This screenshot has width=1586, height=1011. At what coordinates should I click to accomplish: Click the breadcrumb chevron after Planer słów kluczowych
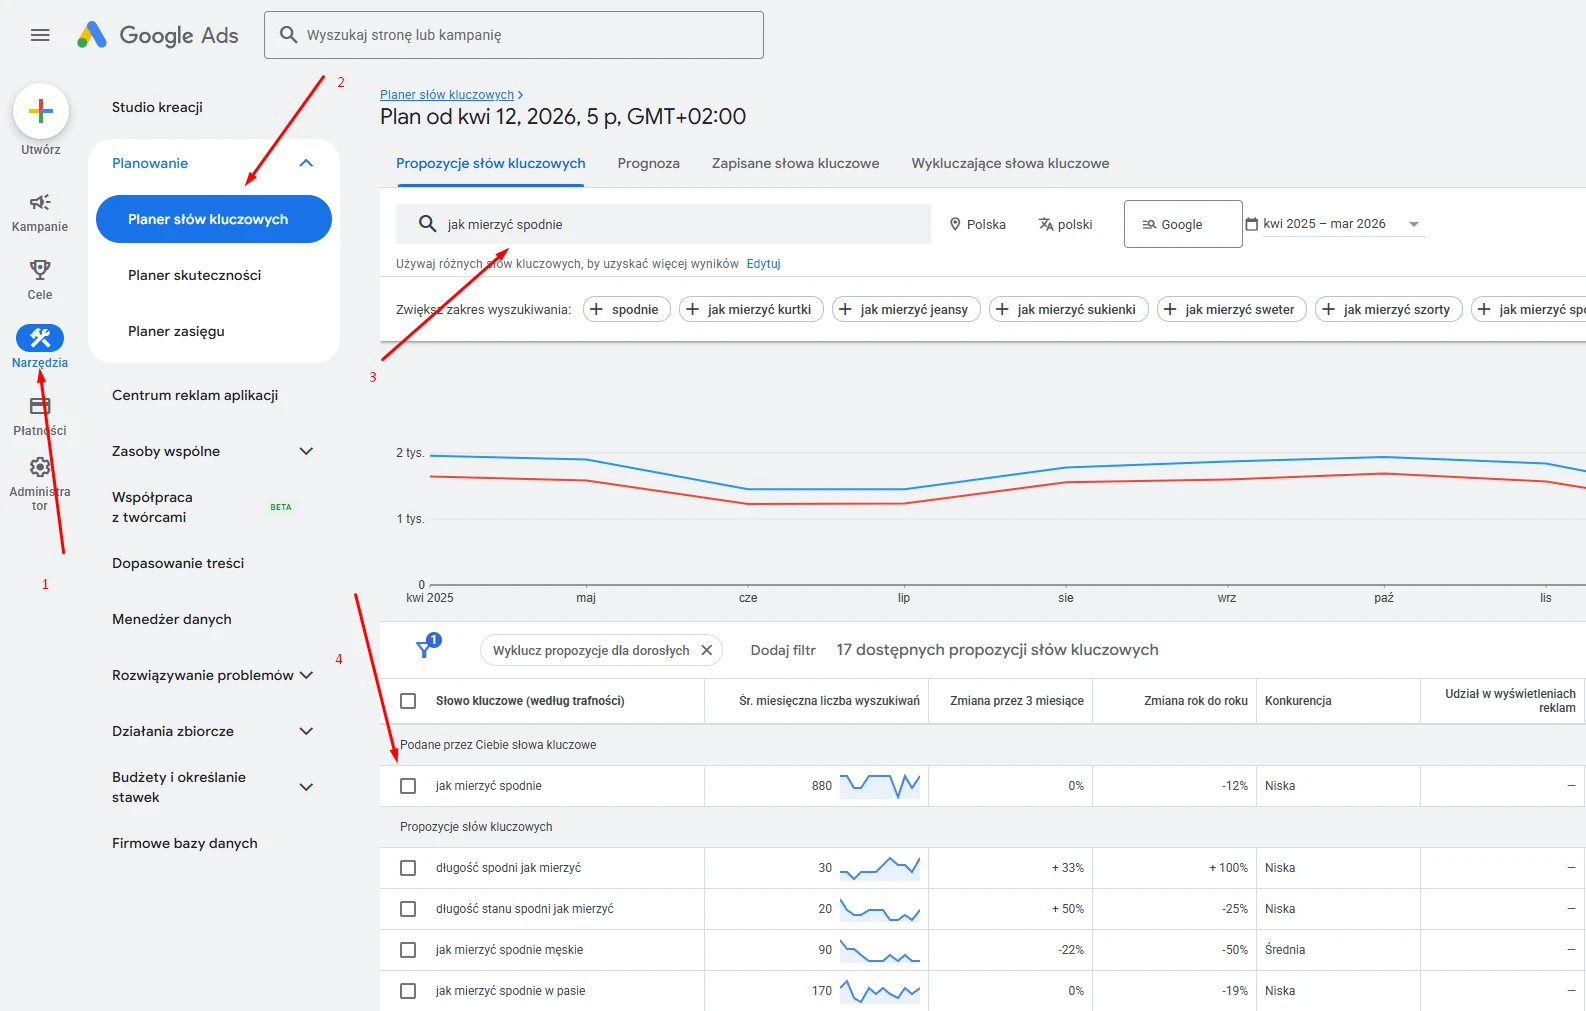pos(520,95)
